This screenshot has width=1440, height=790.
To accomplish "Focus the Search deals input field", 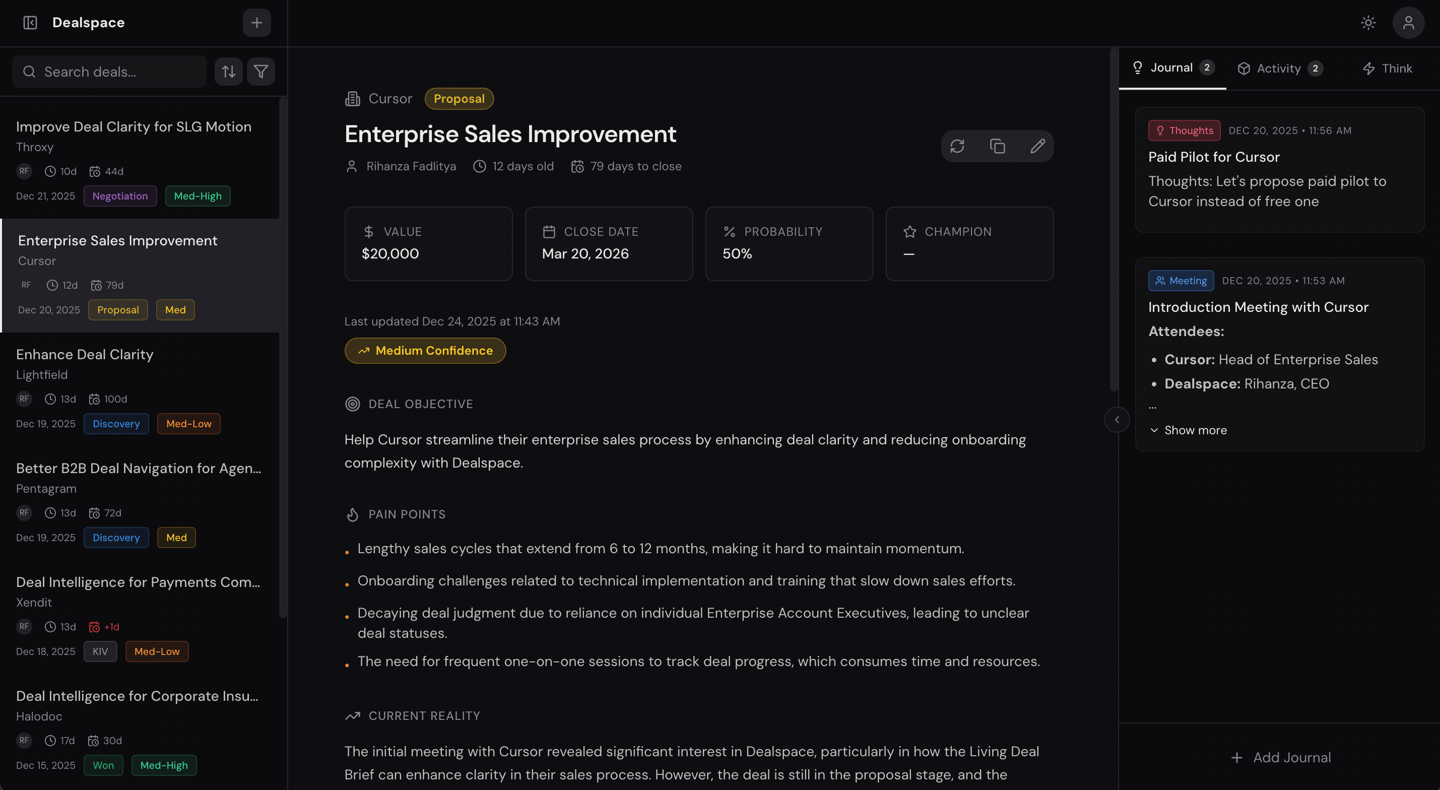I will pyautogui.click(x=118, y=71).
